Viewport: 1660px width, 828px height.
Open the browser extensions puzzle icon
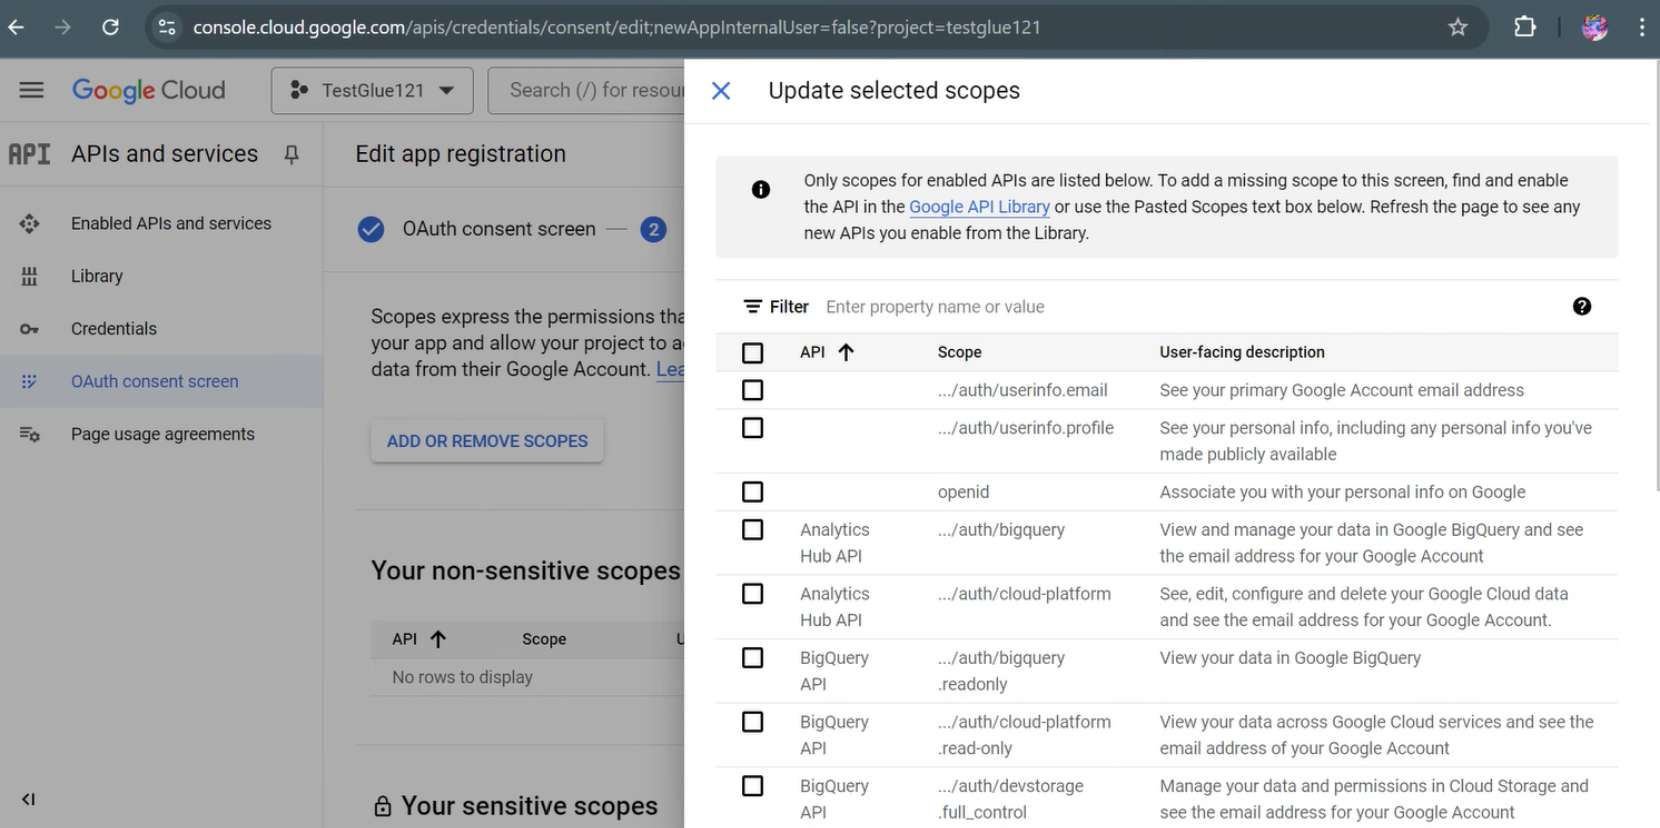point(1524,27)
